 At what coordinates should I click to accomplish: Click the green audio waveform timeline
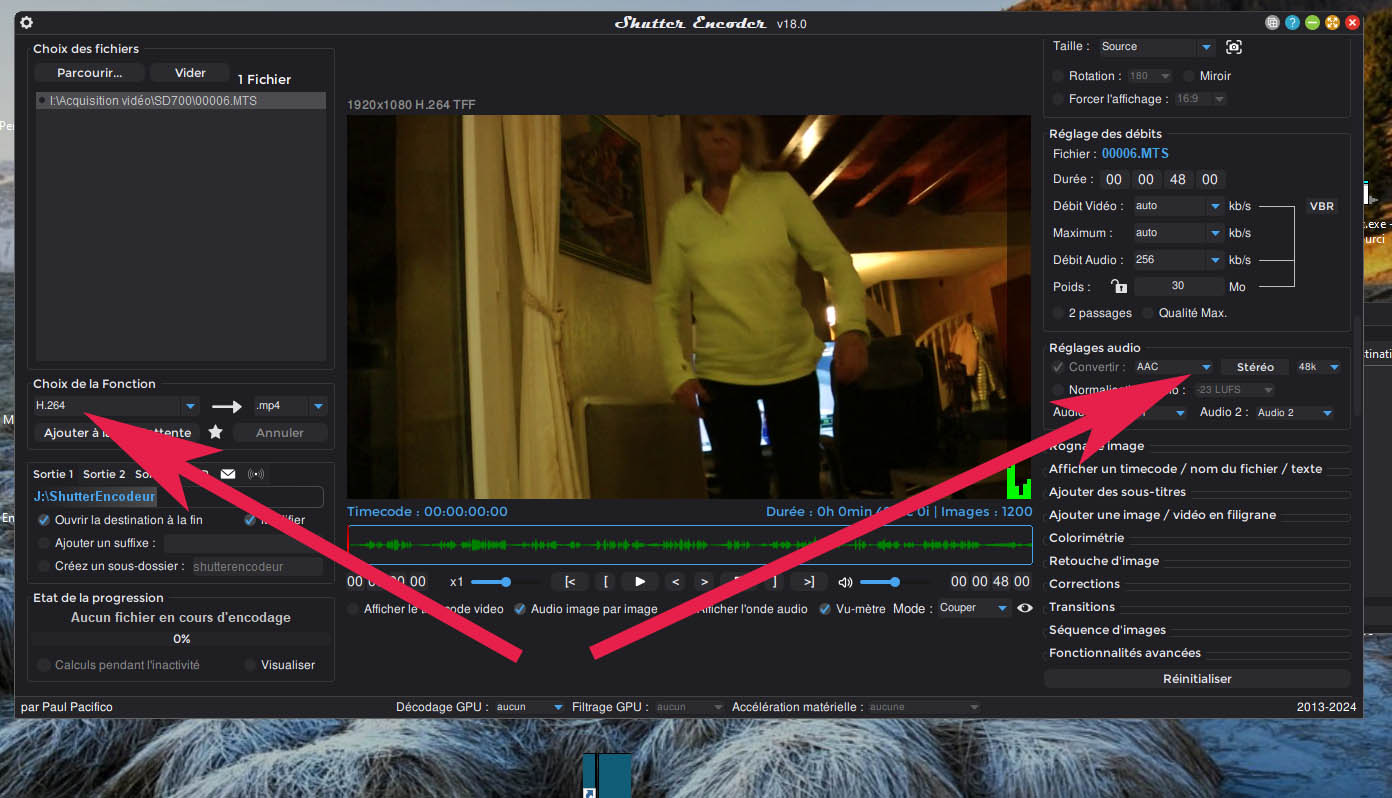[x=690, y=545]
